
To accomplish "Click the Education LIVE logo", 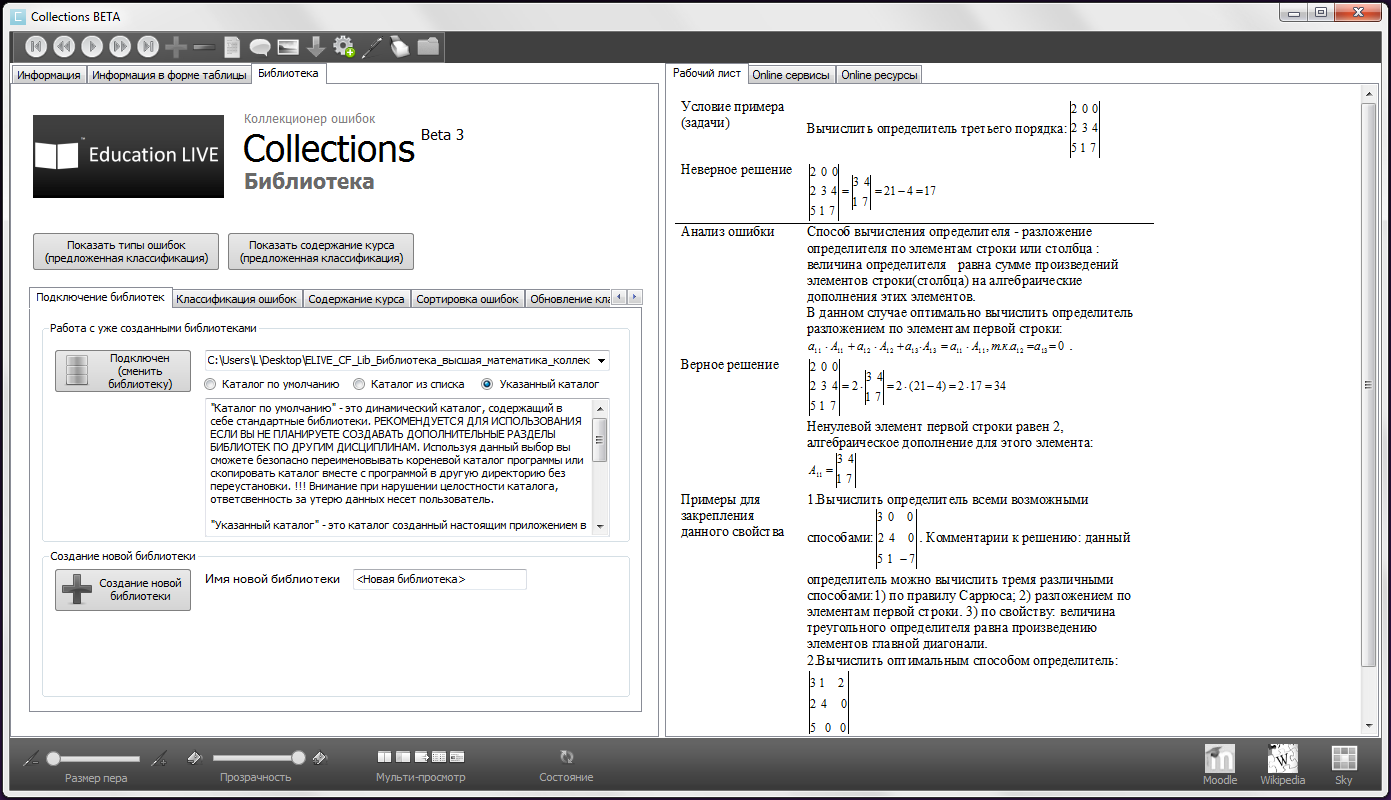I will 128,156.
